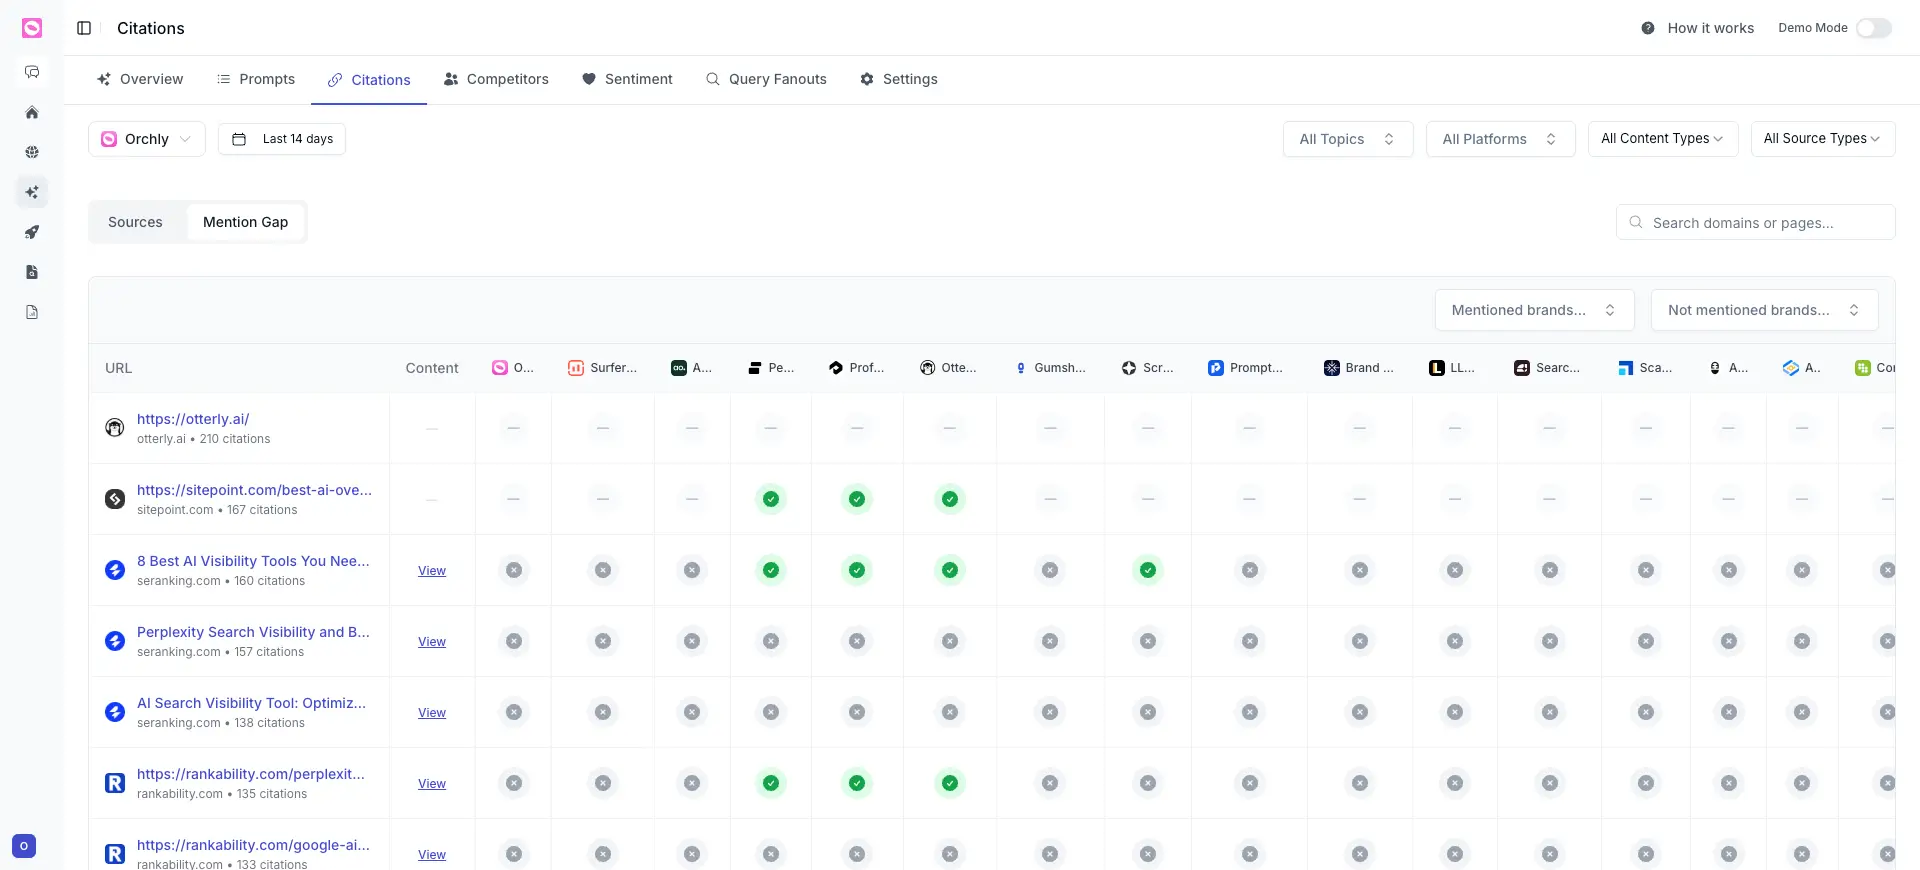Open AI Search Visibility Tool link
This screenshot has width=1920, height=870.
pos(251,703)
